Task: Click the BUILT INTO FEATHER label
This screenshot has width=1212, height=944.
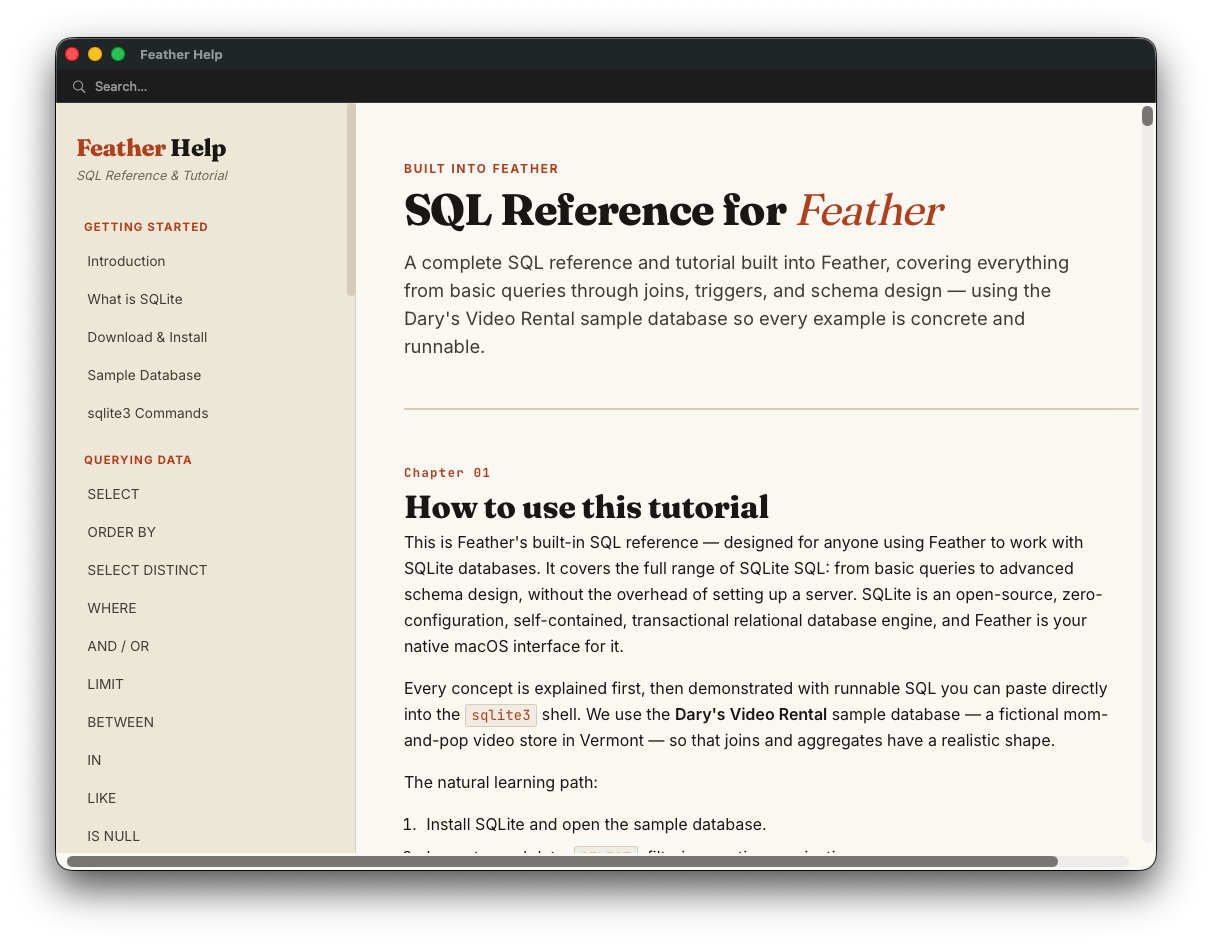Action: (481, 169)
